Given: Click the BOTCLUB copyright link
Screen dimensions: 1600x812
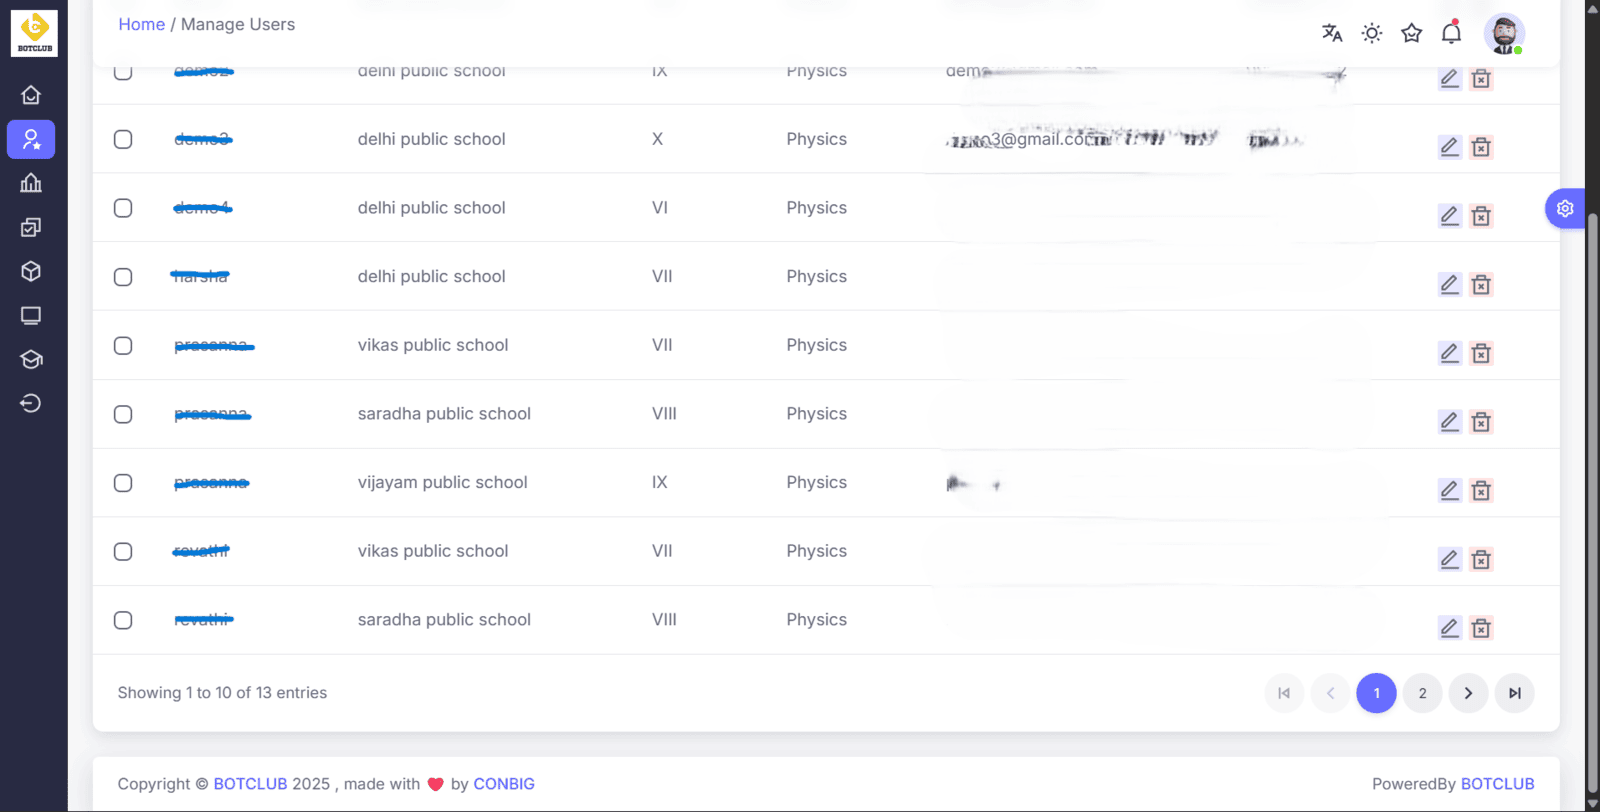Looking at the screenshot, I should tap(250, 784).
